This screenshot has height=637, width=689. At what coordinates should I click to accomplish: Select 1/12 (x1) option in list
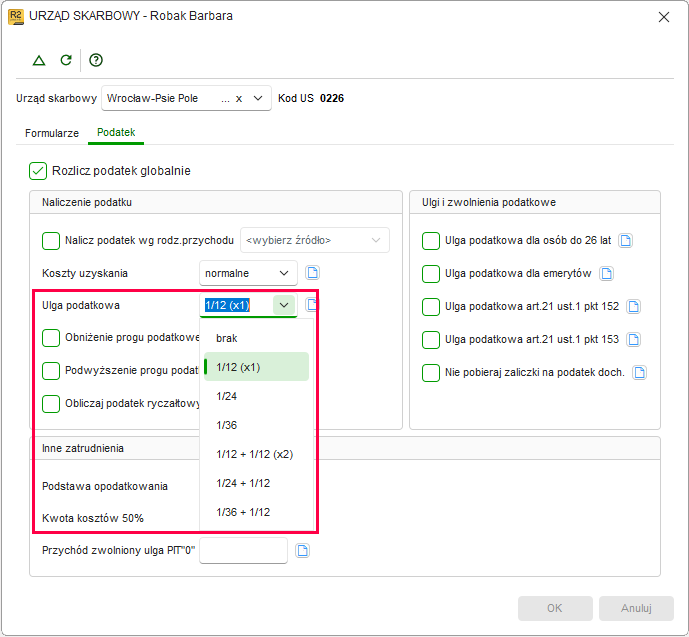(x=257, y=367)
